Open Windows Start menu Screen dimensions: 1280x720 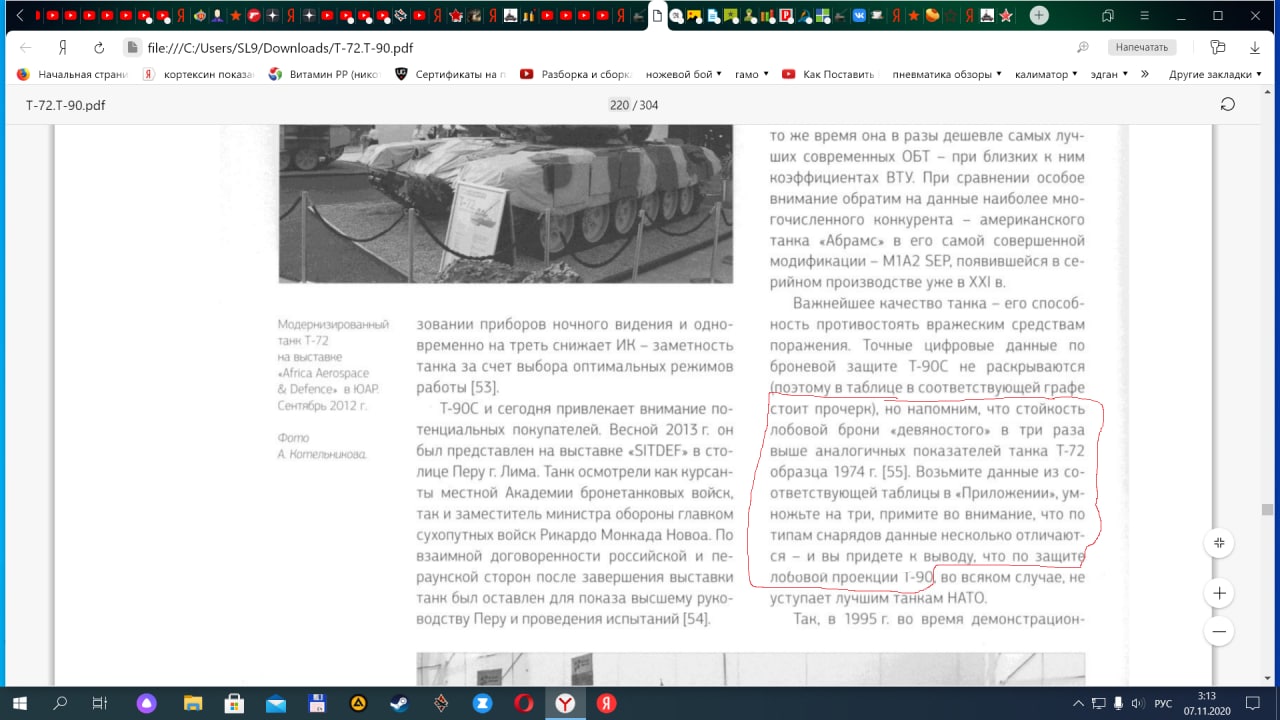[x=20, y=703]
